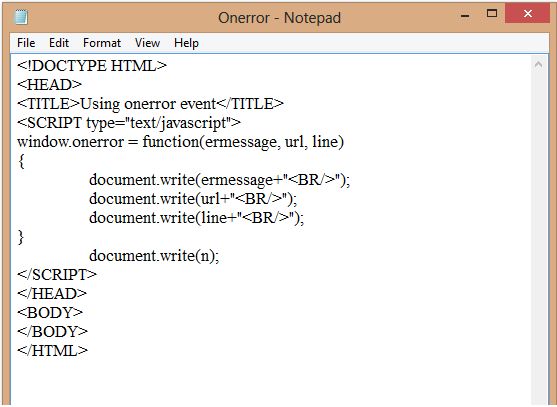Maximize the Notepad window
The width and height of the screenshot is (557, 407).
click(492, 14)
